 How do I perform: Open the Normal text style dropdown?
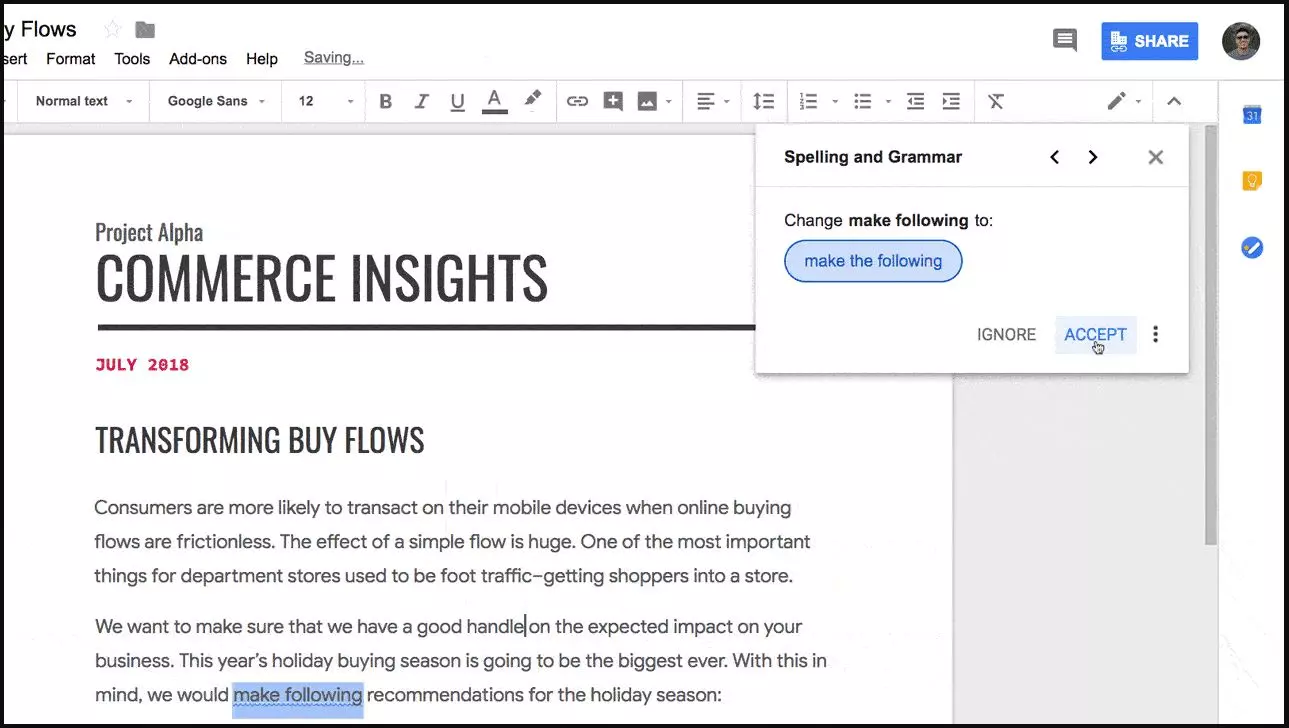(84, 101)
